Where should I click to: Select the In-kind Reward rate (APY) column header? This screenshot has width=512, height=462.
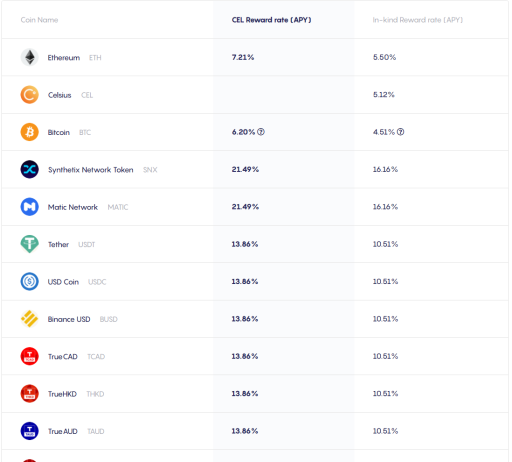[x=418, y=20]
